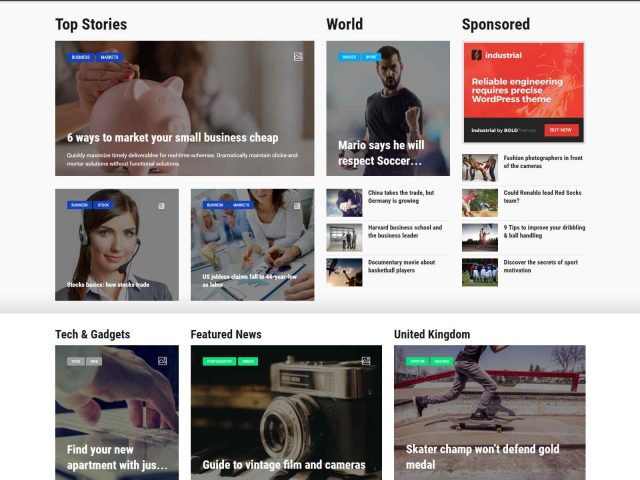This screenshot has width=640, height=480.
Task: Open 'Could Ronaldo lead Red Socks team?'
Action: 542,197
